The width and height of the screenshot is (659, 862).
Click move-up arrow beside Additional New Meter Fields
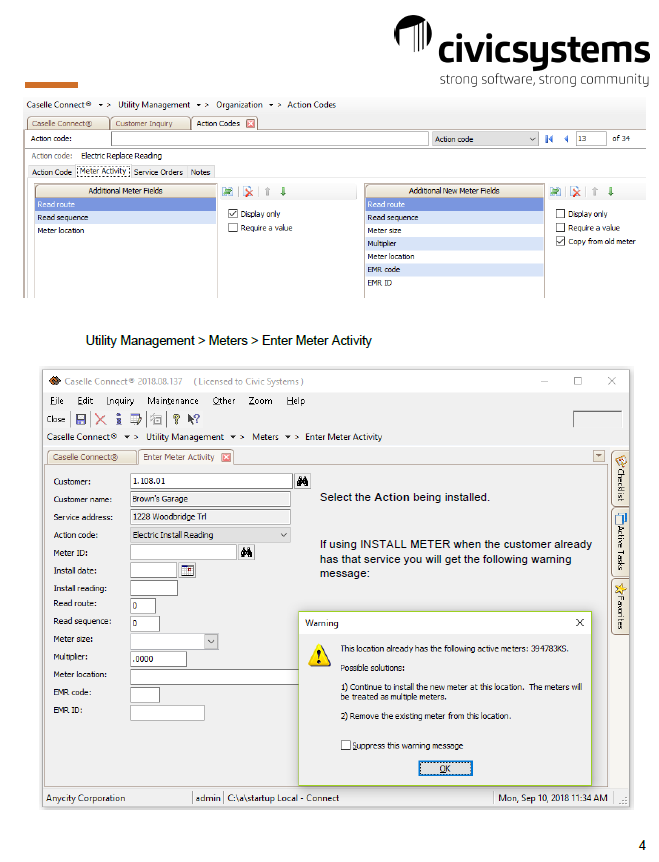[x=595, y=191]
